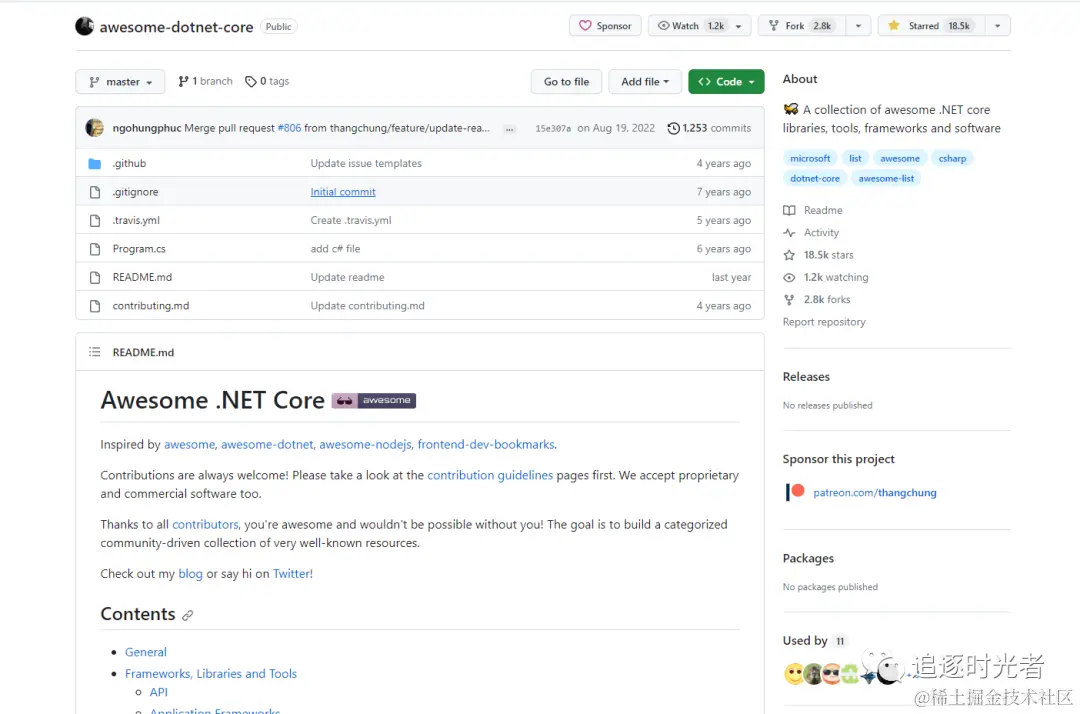View 2.8k forks link
Image resolution: width=1080 pixels, height=714 pixels.
pyautogui.click(x=817, y=300)
